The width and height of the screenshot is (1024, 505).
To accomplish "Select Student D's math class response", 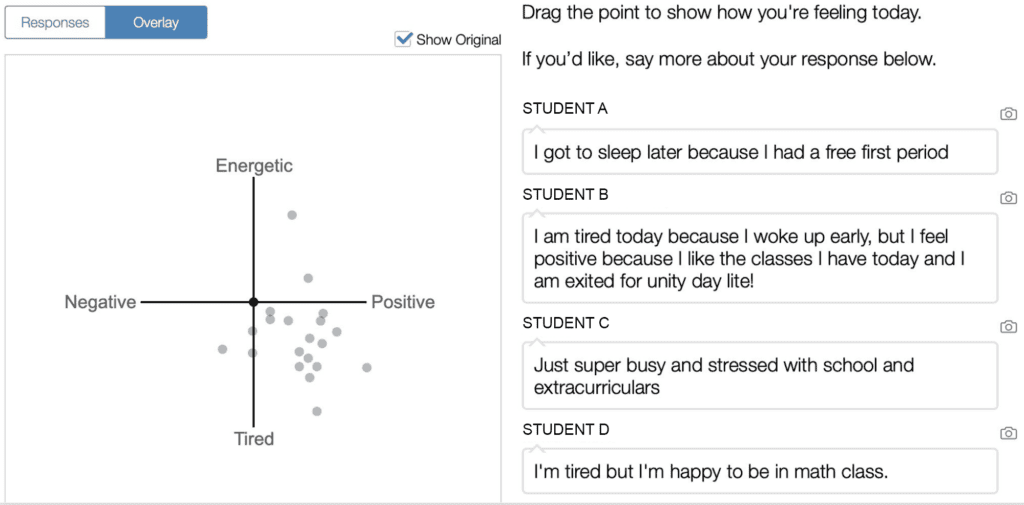I will (760, 471).
